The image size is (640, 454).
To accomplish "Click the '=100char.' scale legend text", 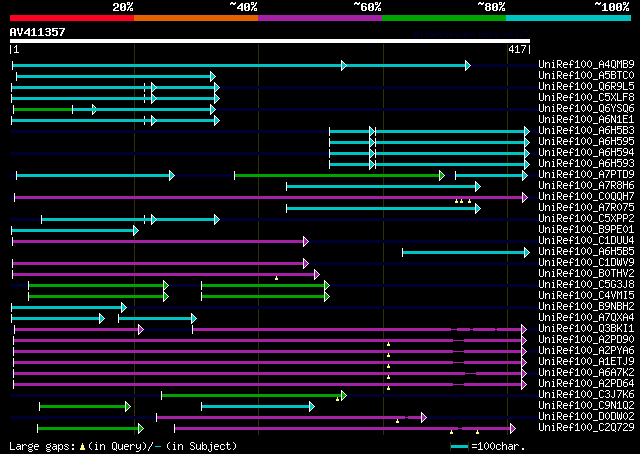I will coord(498,446).
